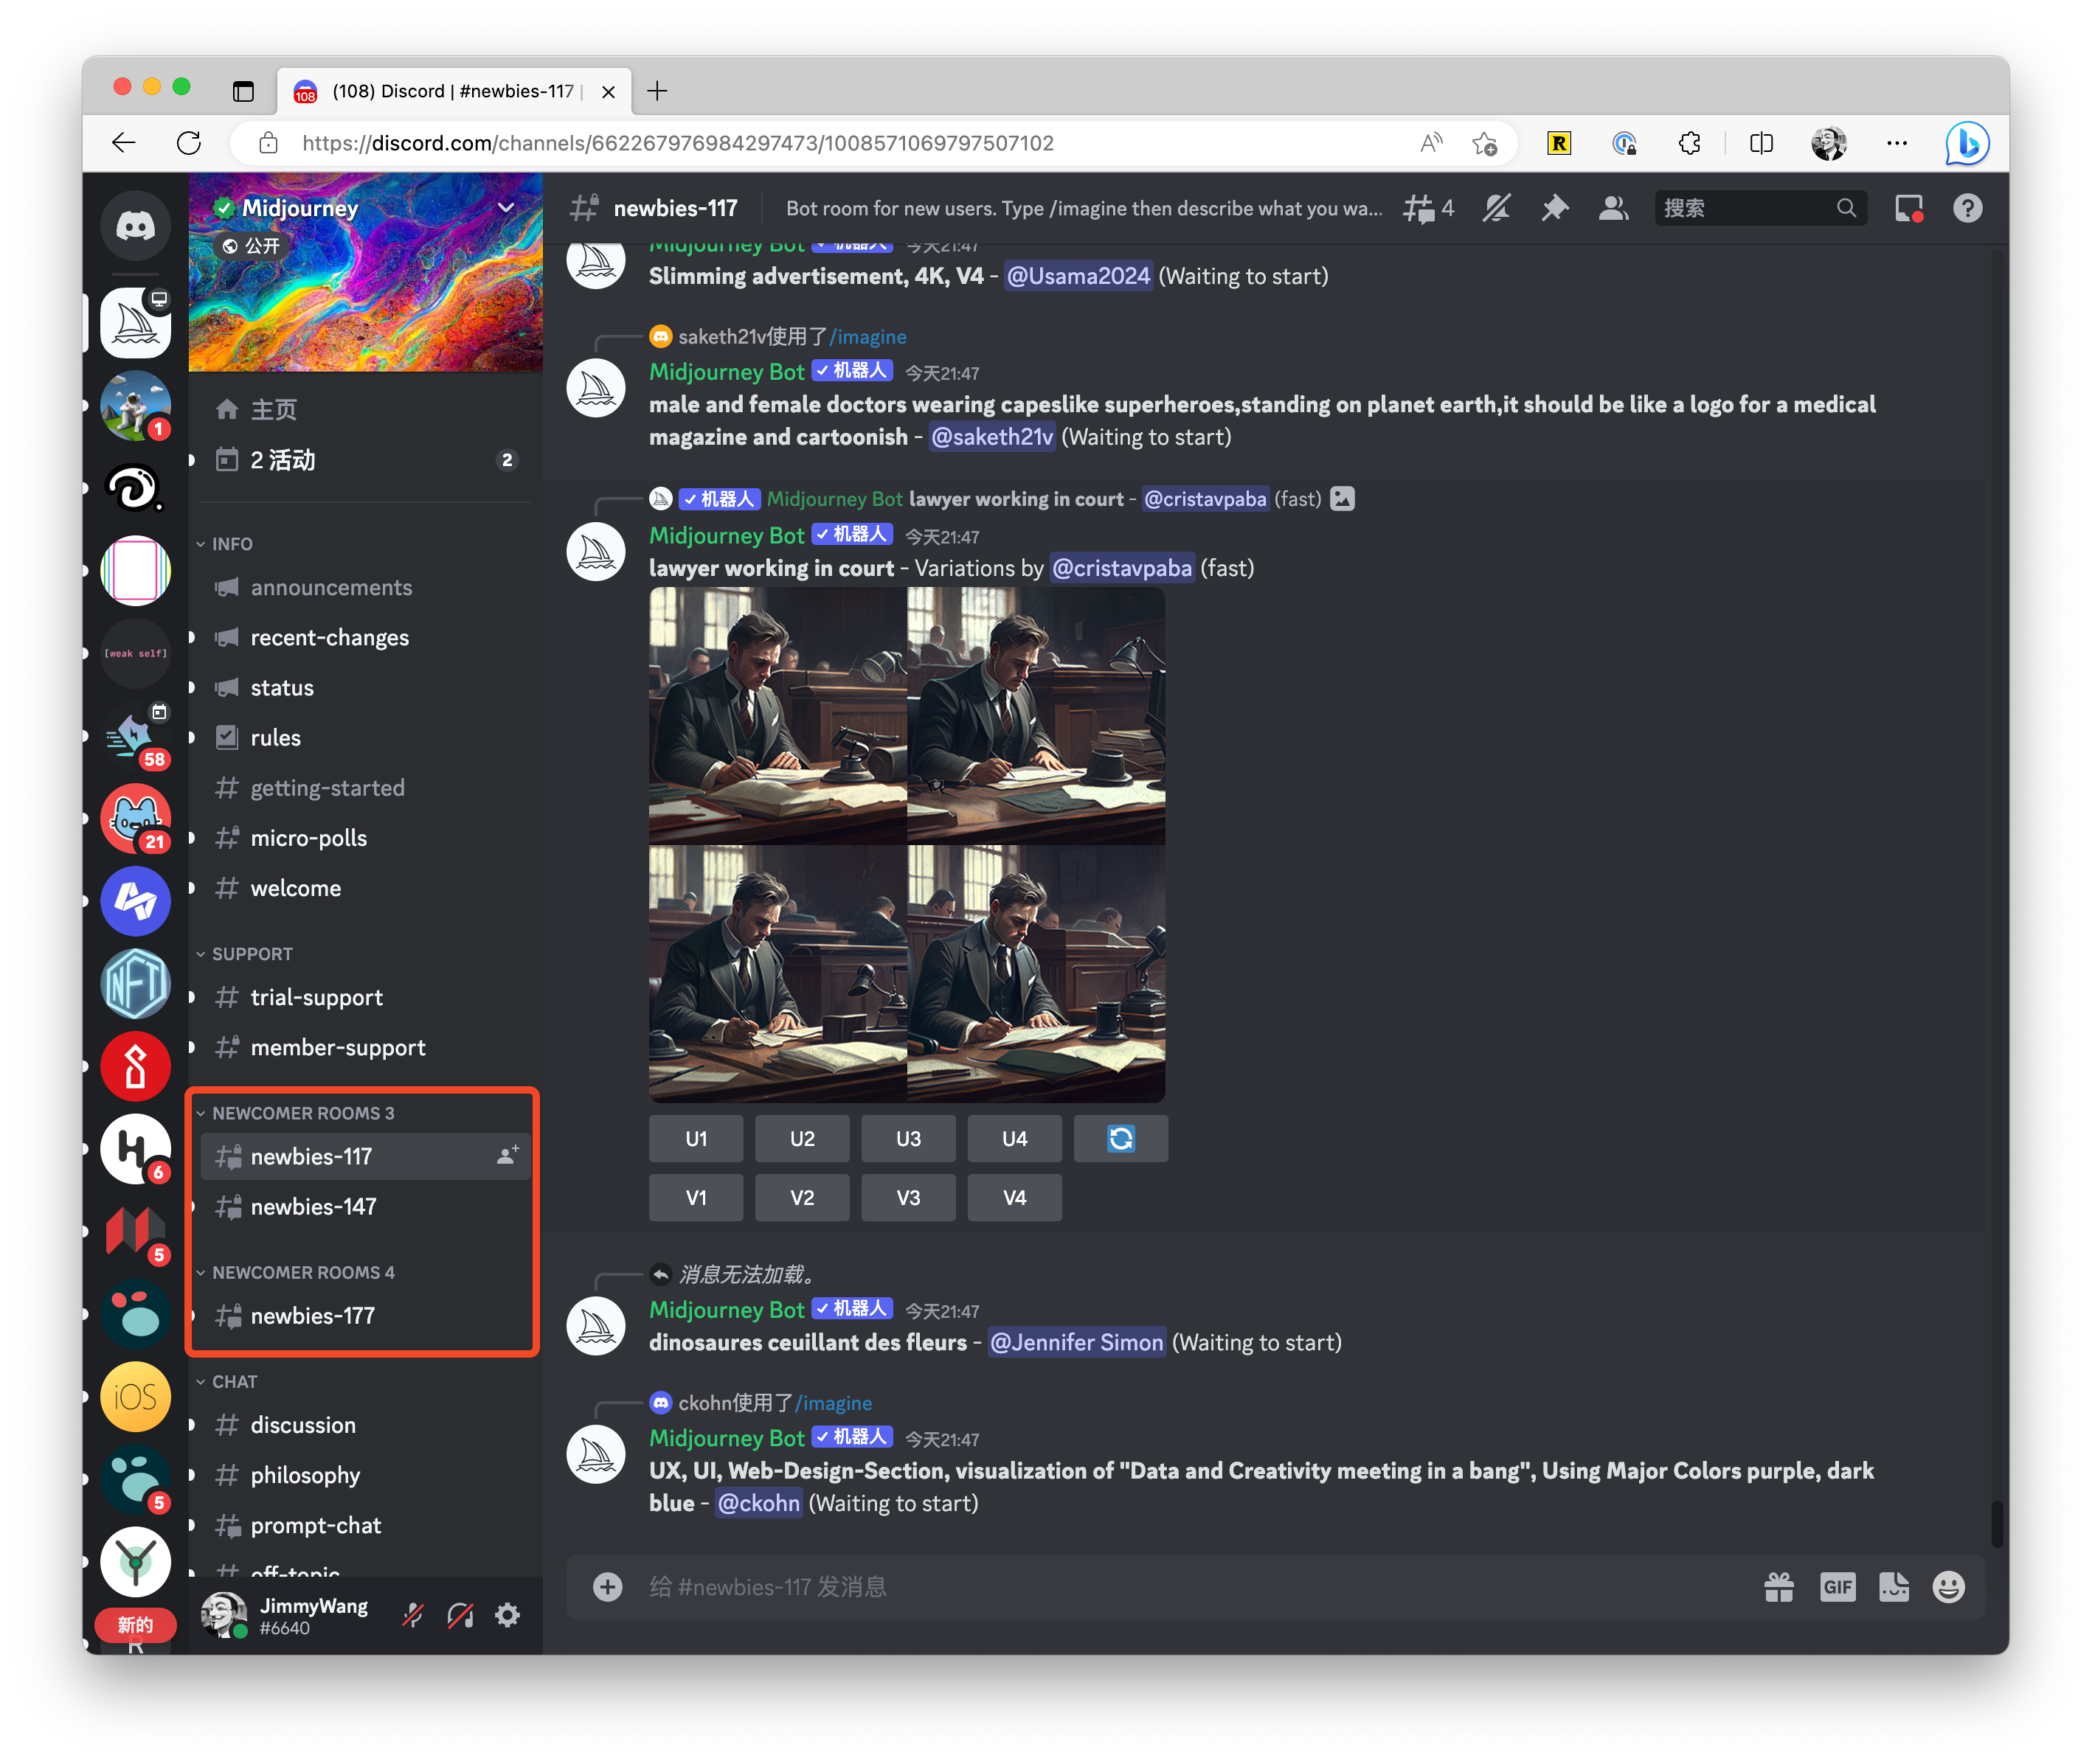Toggle notifications for newbies-117 channel
The height and width of the screenshot is (1764, 2092).
[1497, 208]
